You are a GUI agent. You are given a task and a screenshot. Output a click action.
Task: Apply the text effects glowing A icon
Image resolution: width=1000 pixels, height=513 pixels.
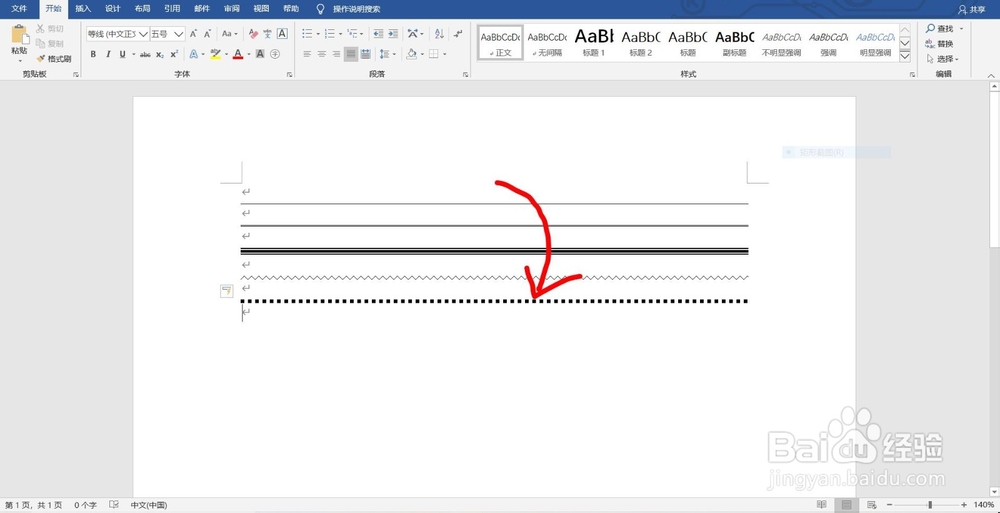coord(193,54)
